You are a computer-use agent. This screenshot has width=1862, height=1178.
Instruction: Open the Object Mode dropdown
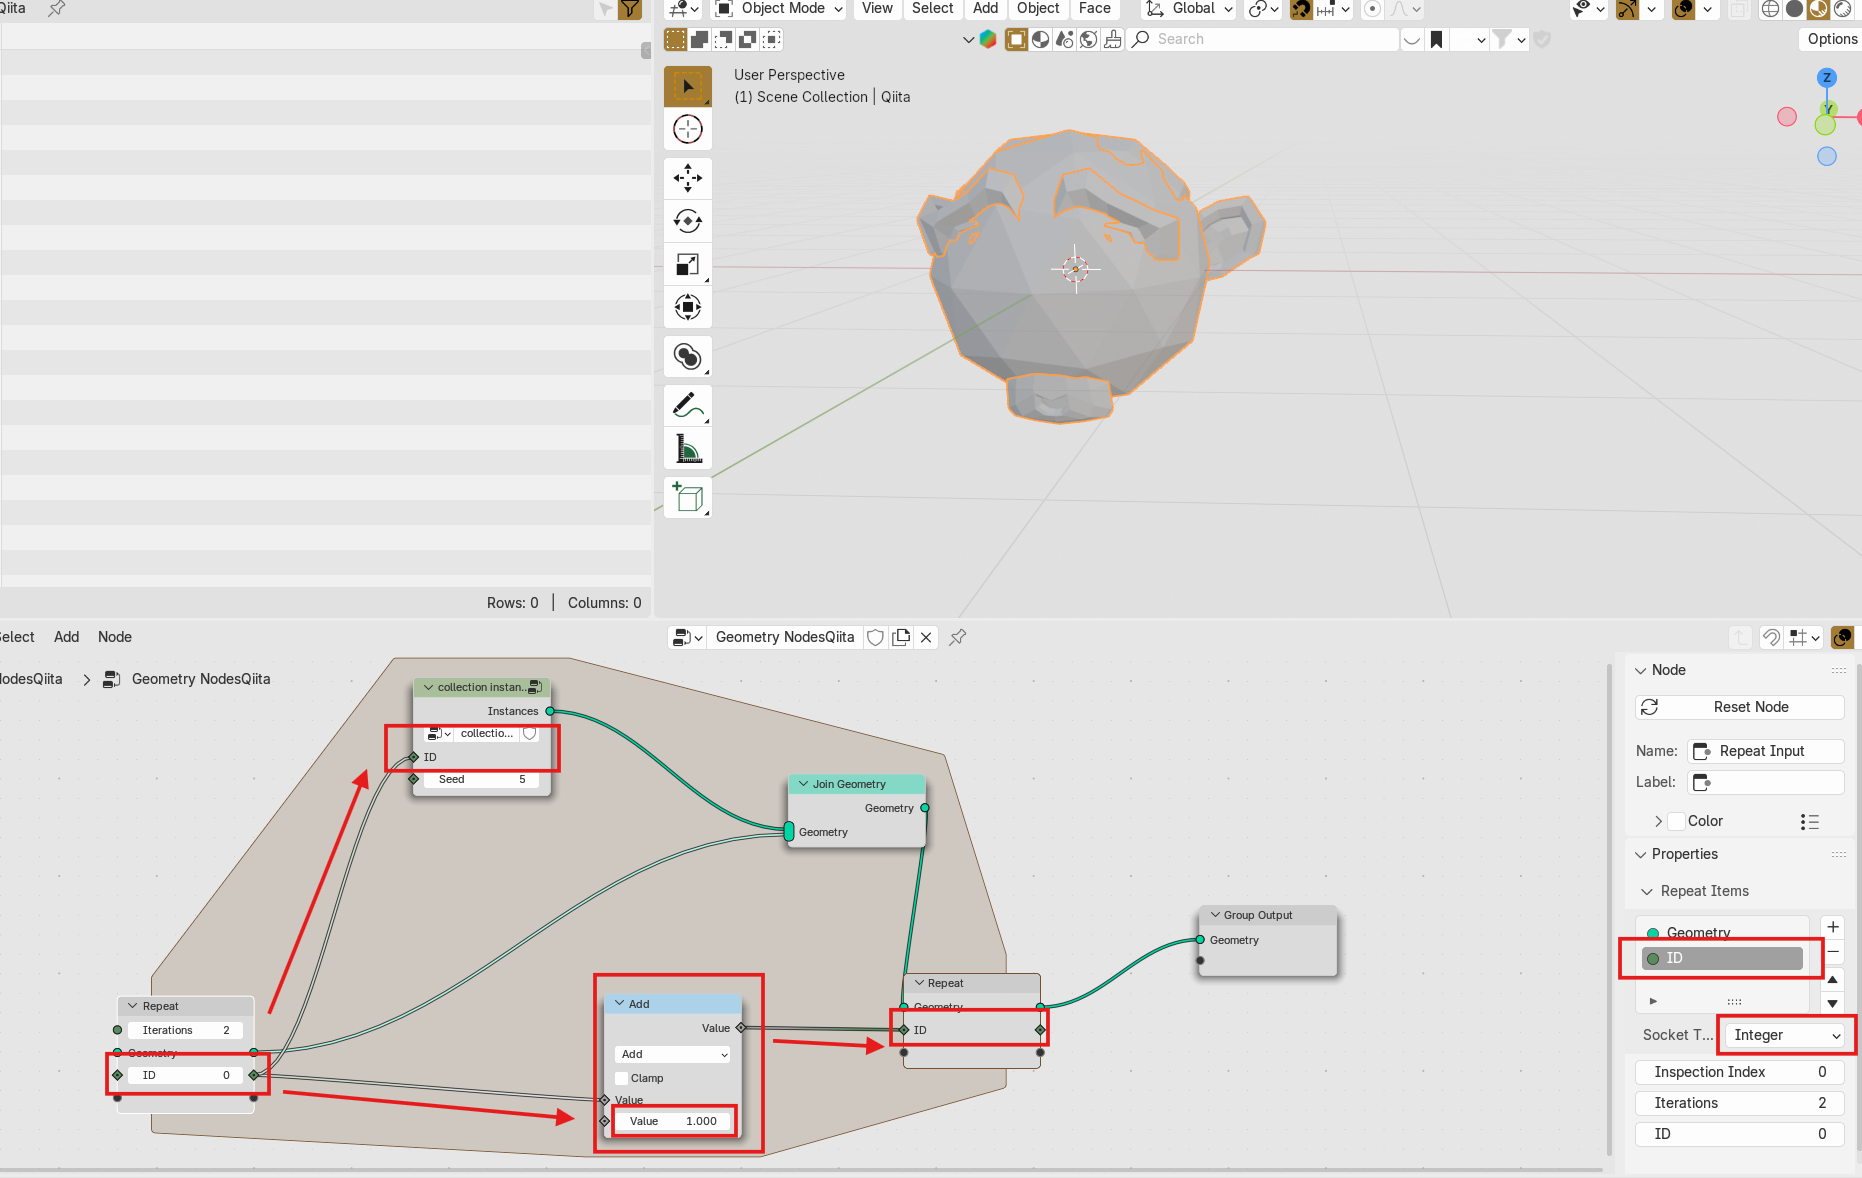coord(780,9)
